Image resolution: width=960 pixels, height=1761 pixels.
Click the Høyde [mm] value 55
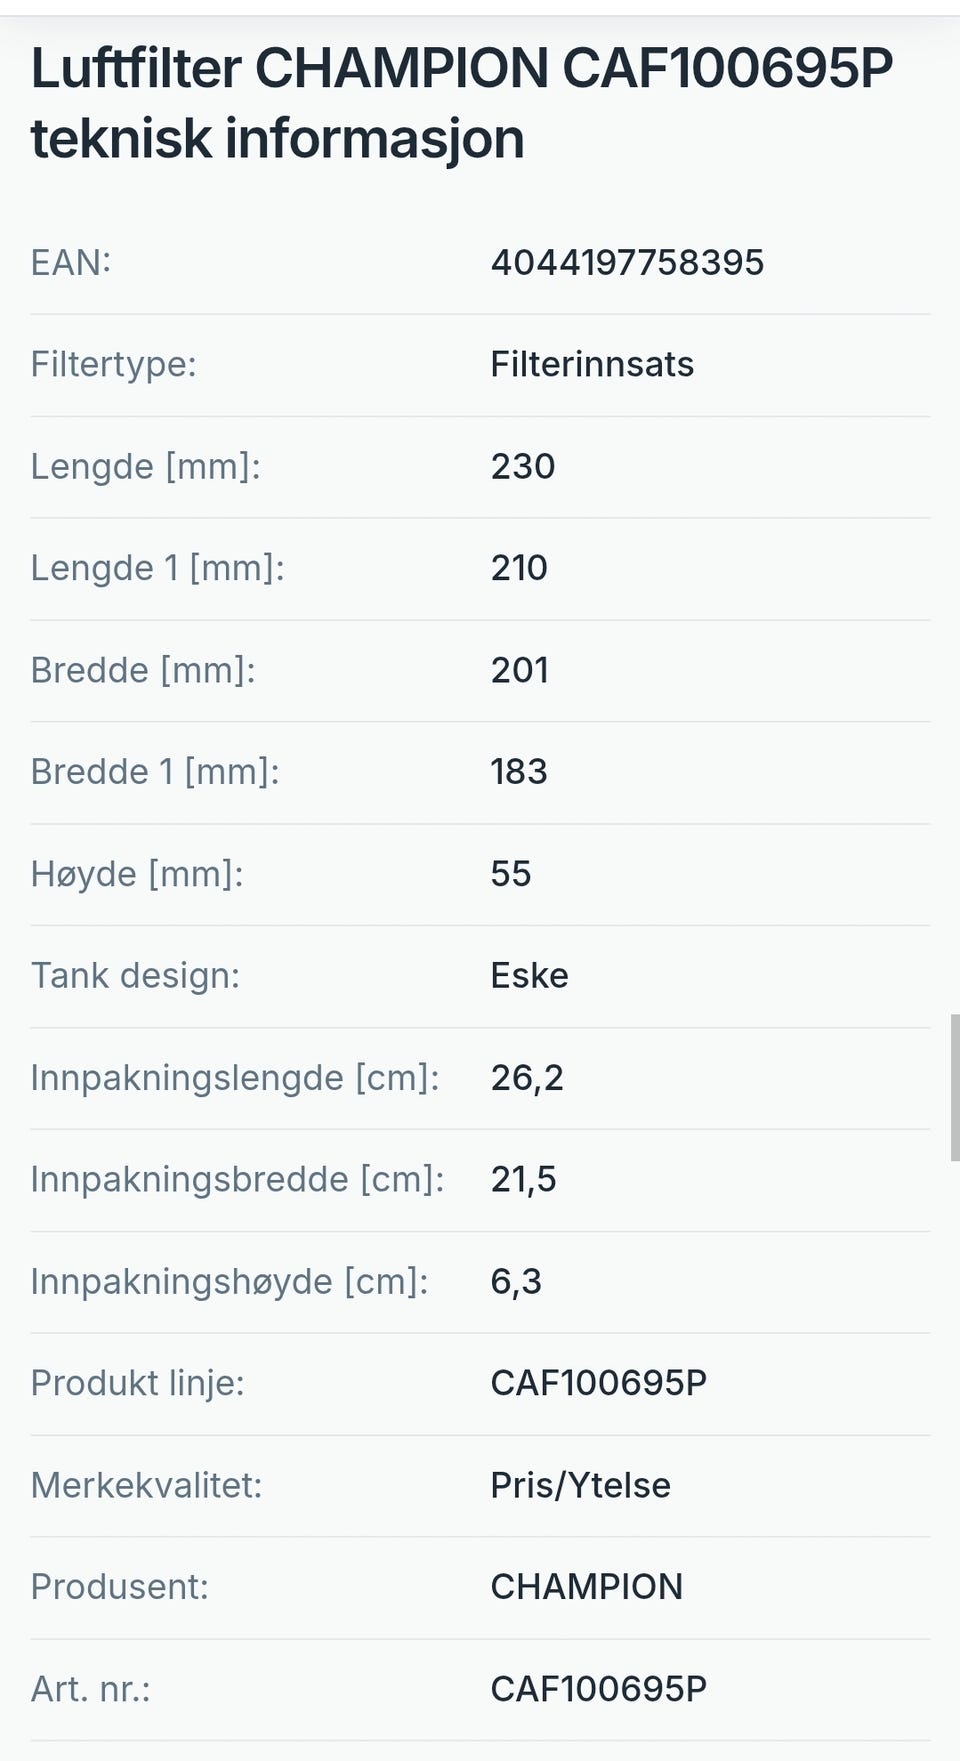click(x=511, y=875)
